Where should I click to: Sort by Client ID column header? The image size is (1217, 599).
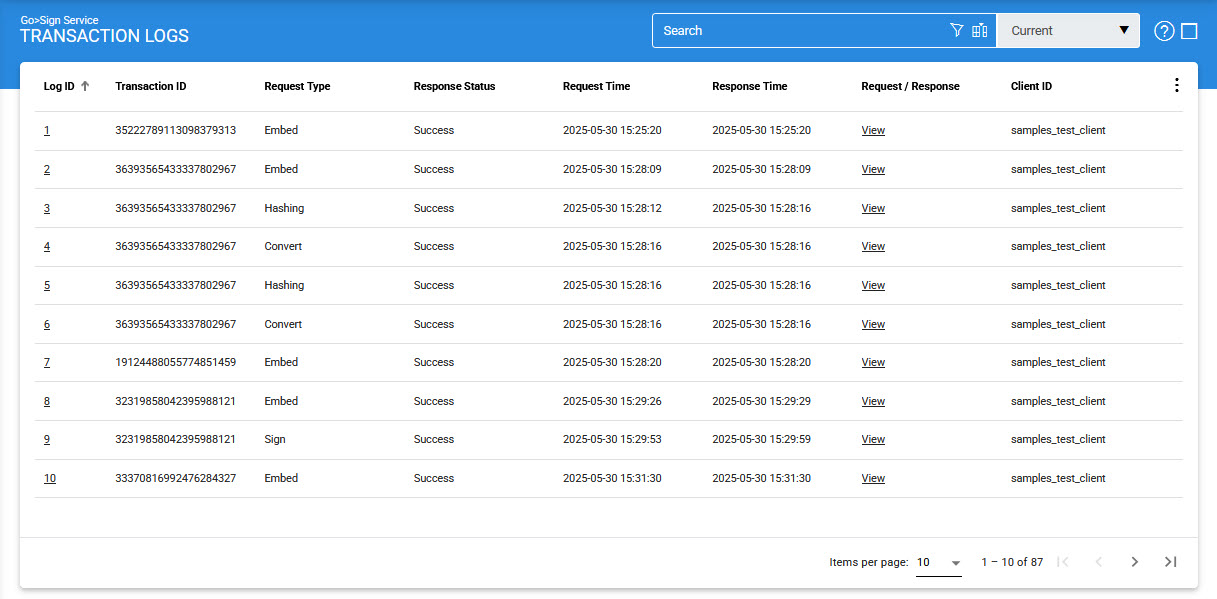point(1031,86)
